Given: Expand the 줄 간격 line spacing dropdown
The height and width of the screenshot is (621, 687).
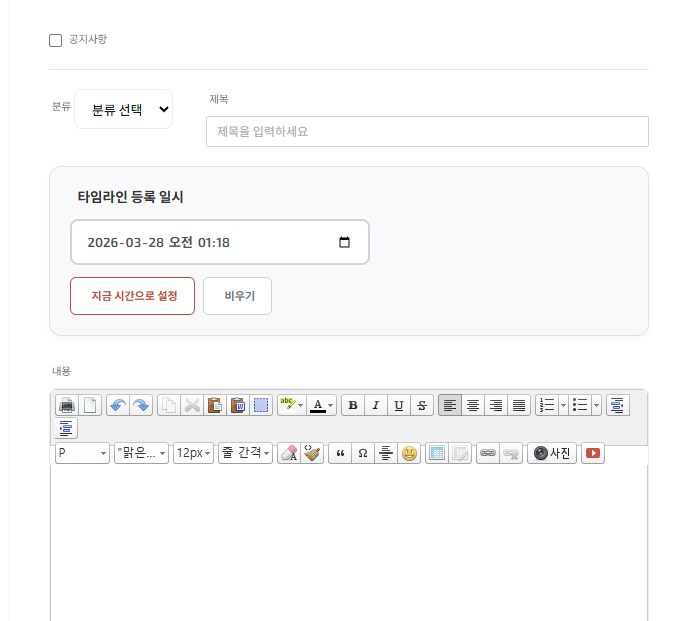Looking at the screenshot, I should pos(245,453).
